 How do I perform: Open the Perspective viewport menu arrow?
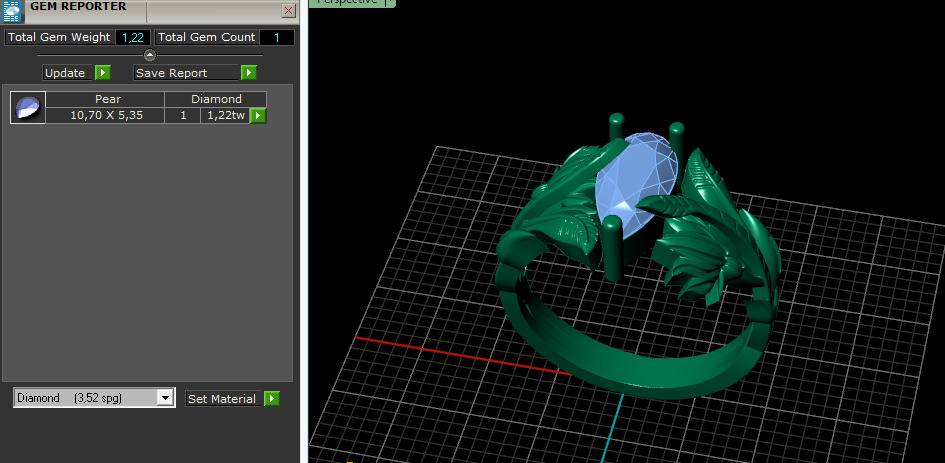coord(391,2)
